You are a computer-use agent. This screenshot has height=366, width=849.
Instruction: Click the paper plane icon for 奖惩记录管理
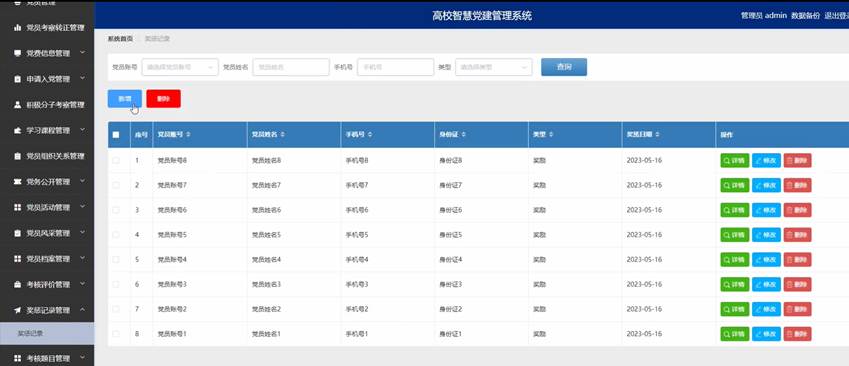(17, 310)
